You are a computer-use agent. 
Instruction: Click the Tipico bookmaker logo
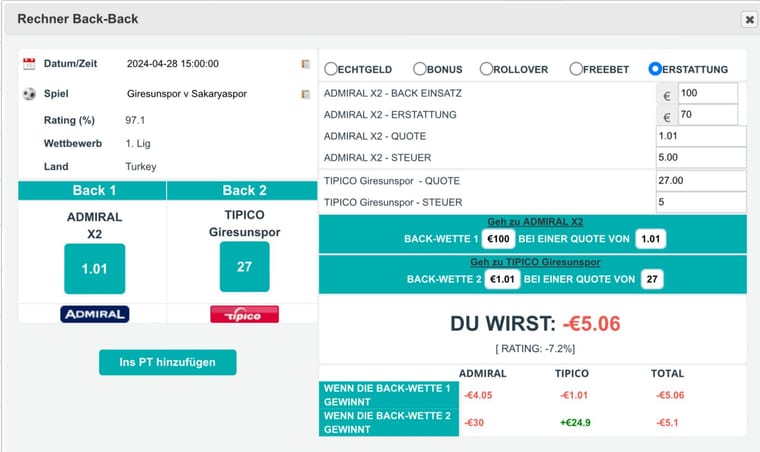(x=244, y=314)
